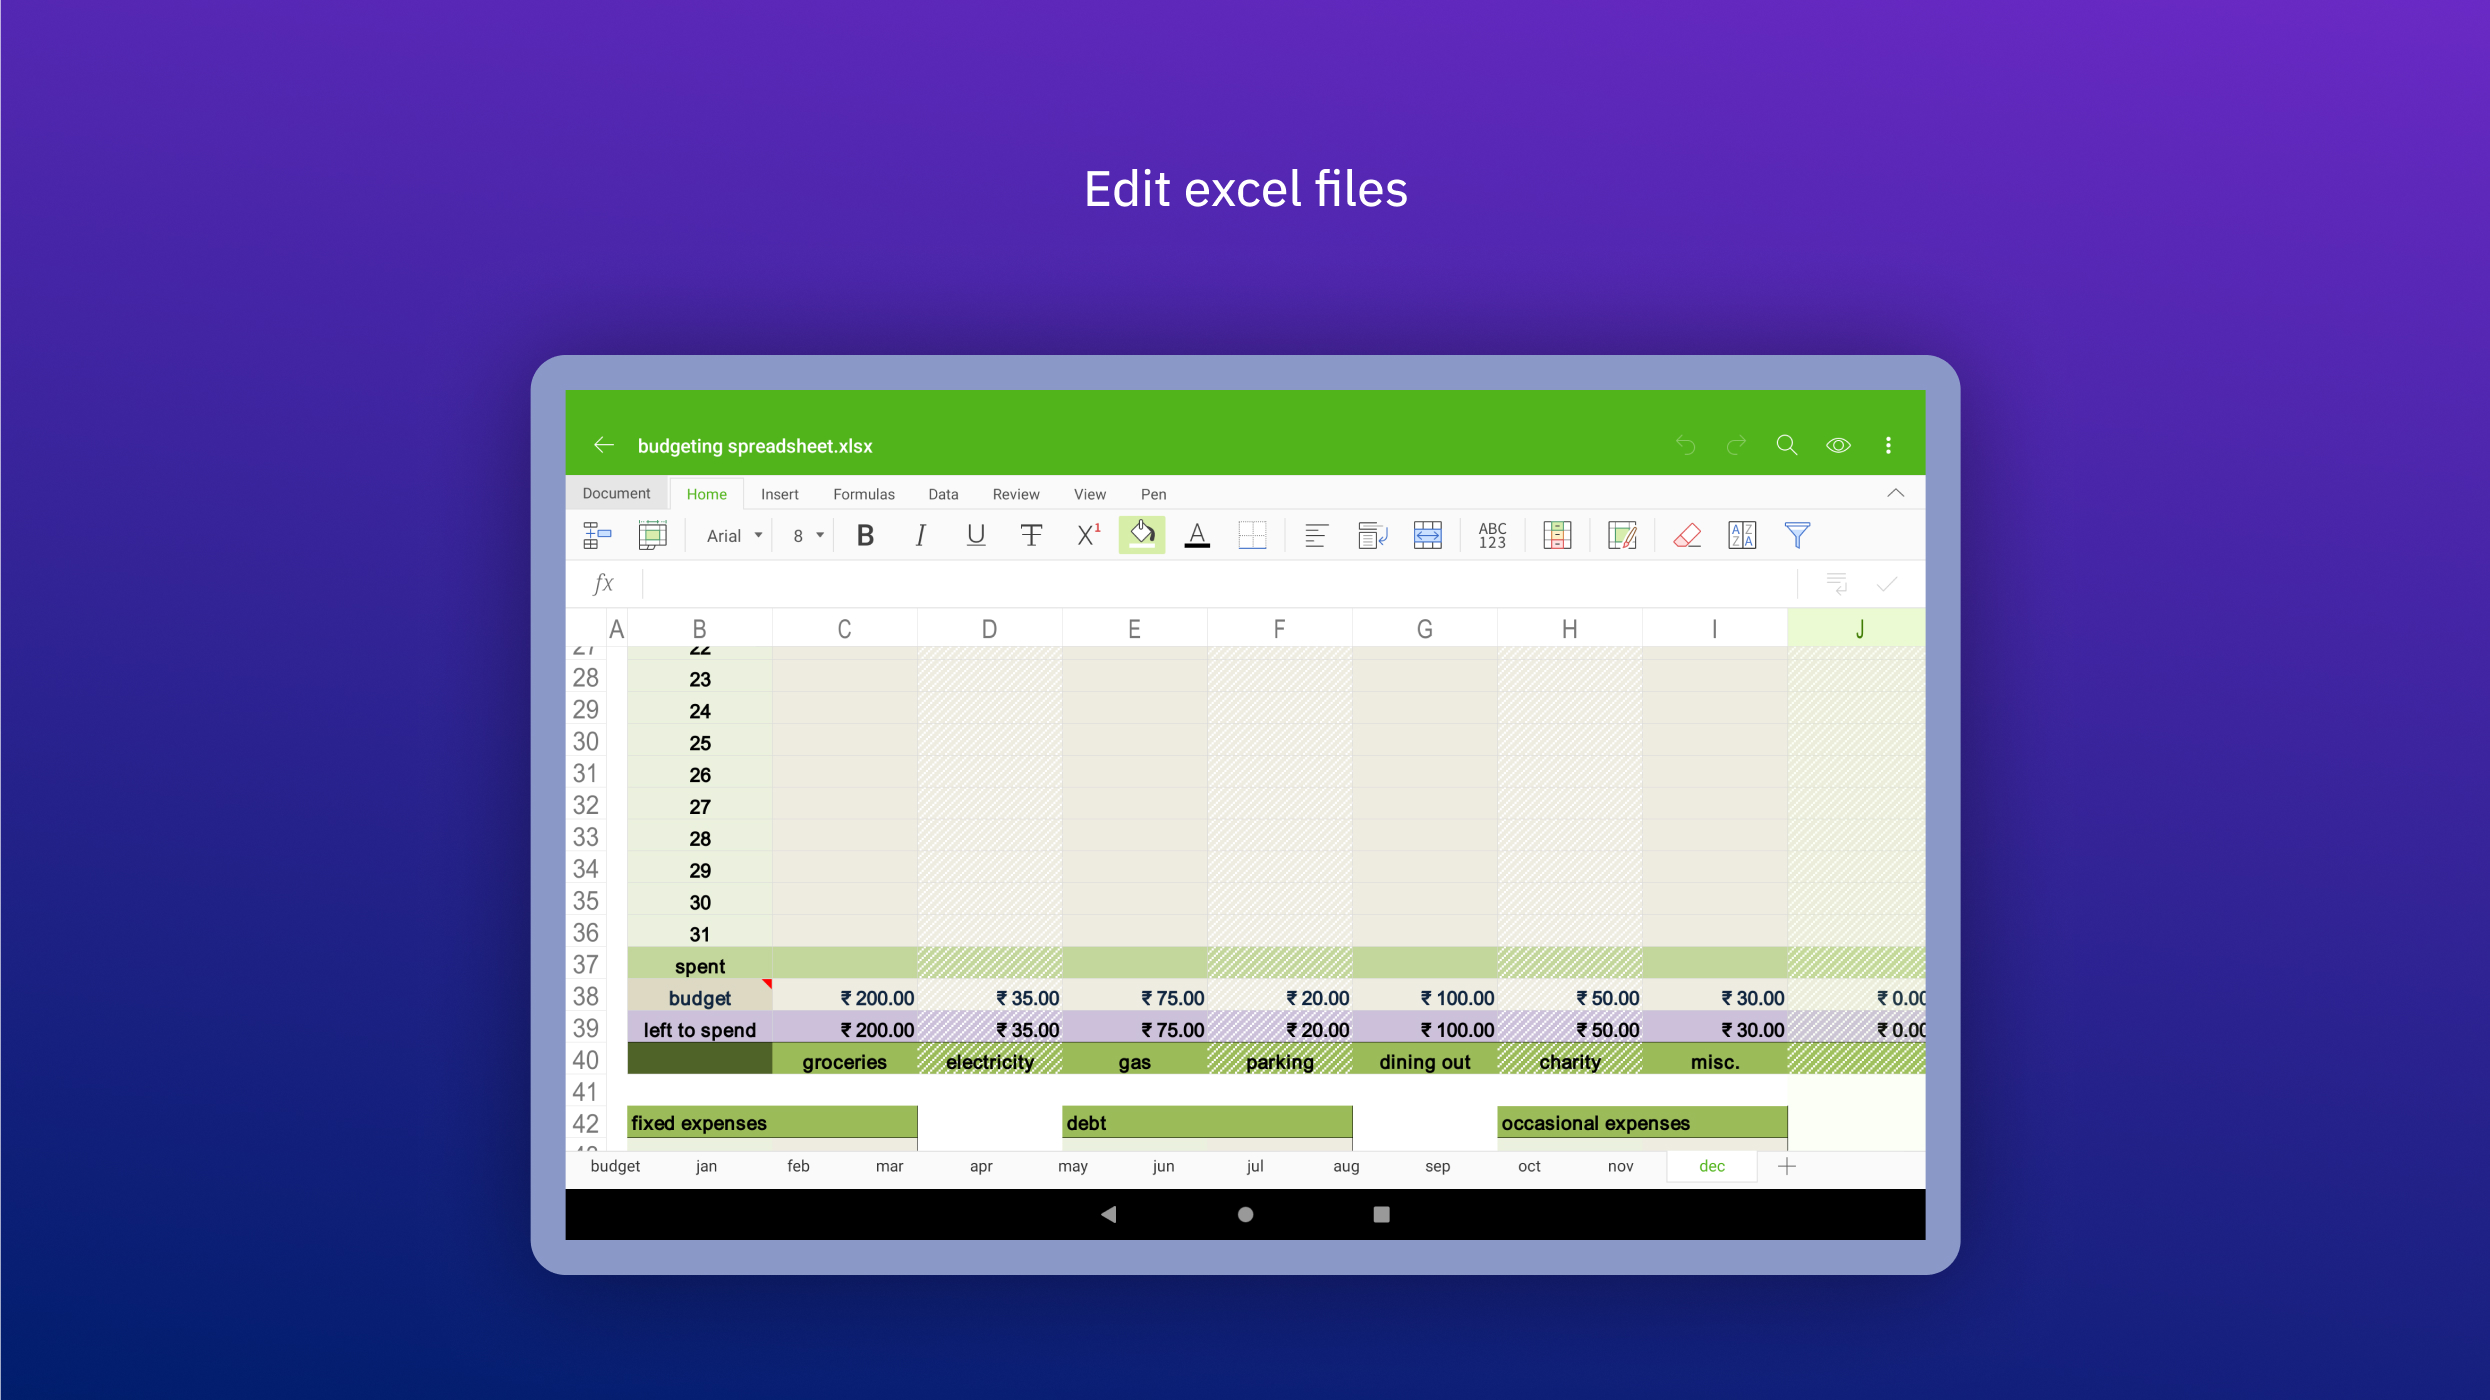The image size is (2490, 1400).
Task: Click the debt heading cell
Action: coord(1207,1123)
